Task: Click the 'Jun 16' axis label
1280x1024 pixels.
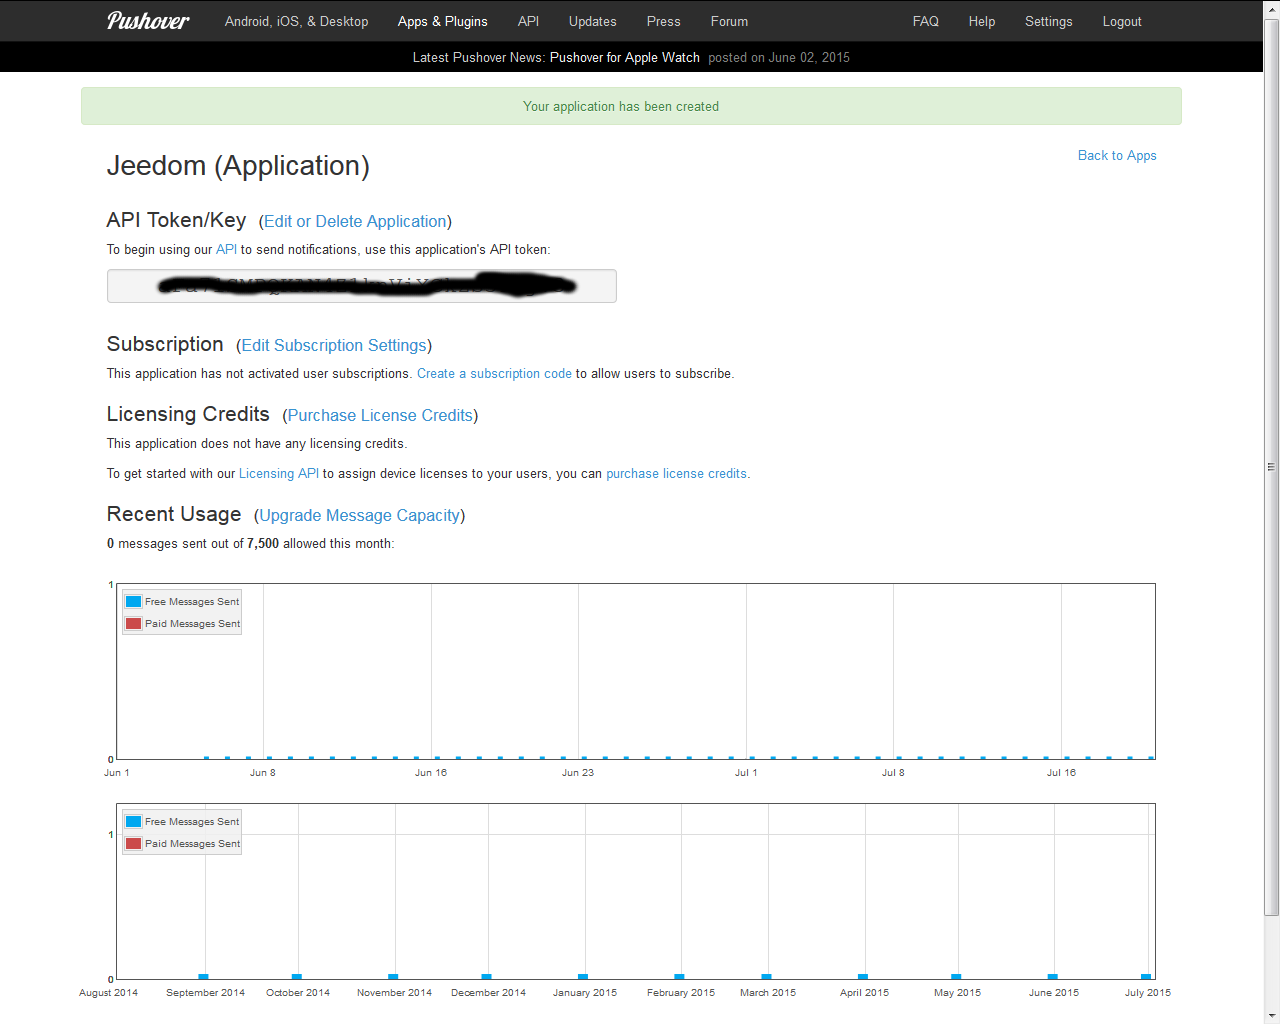Action: pyautogui.click(x=431, y=772)
